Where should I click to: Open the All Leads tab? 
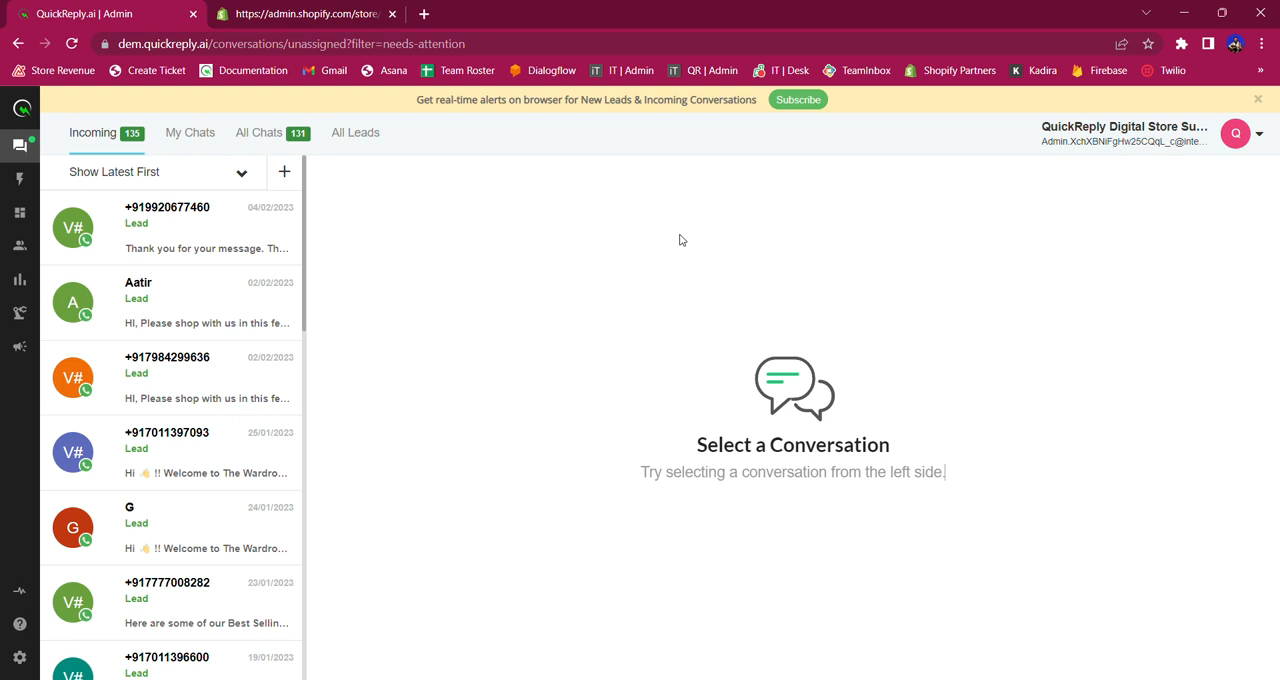[355, 132]
